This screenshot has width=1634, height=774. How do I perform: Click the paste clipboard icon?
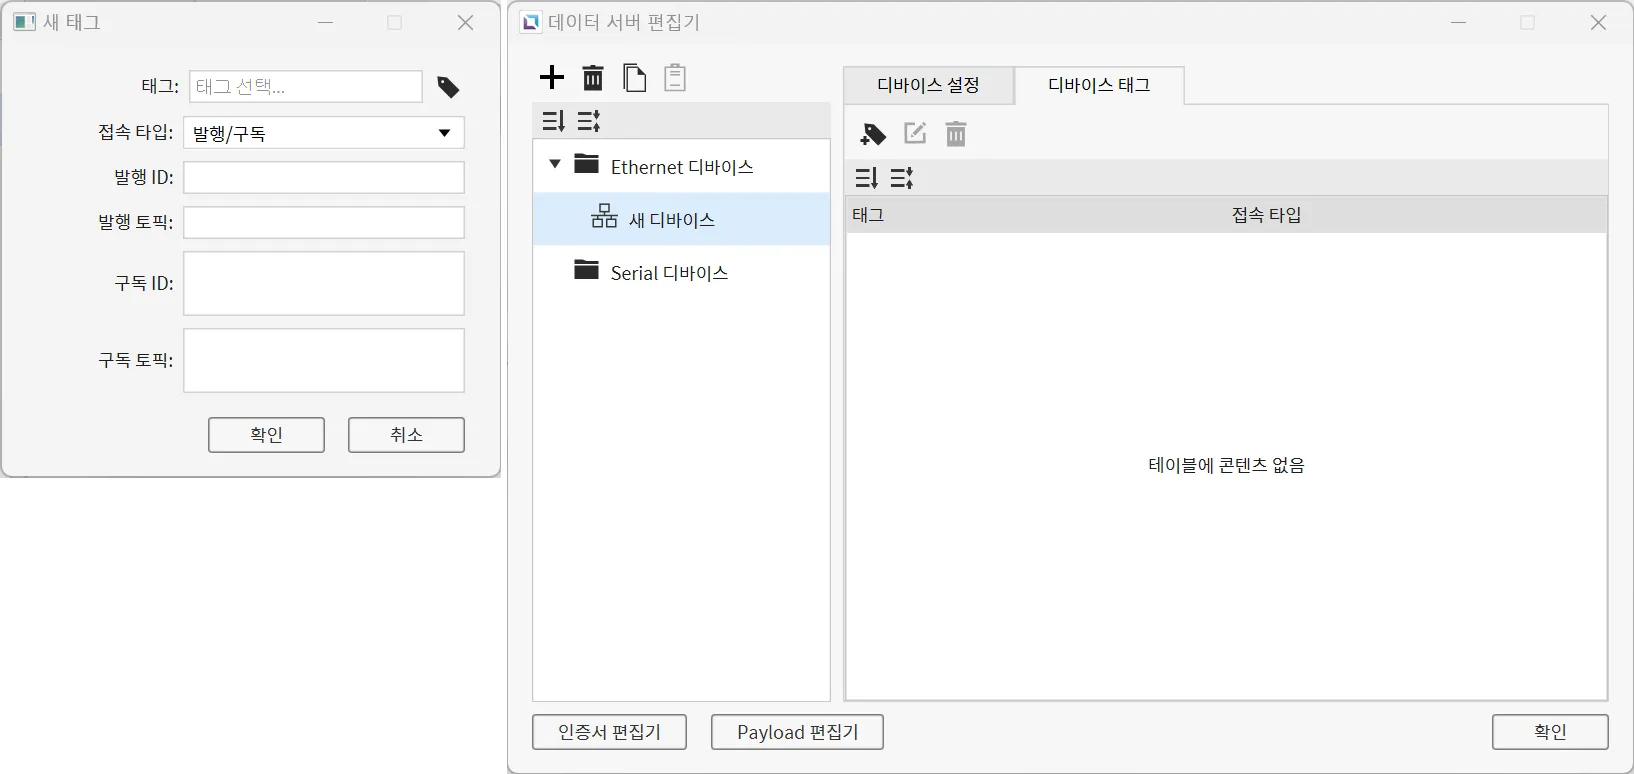coord(675,78)
